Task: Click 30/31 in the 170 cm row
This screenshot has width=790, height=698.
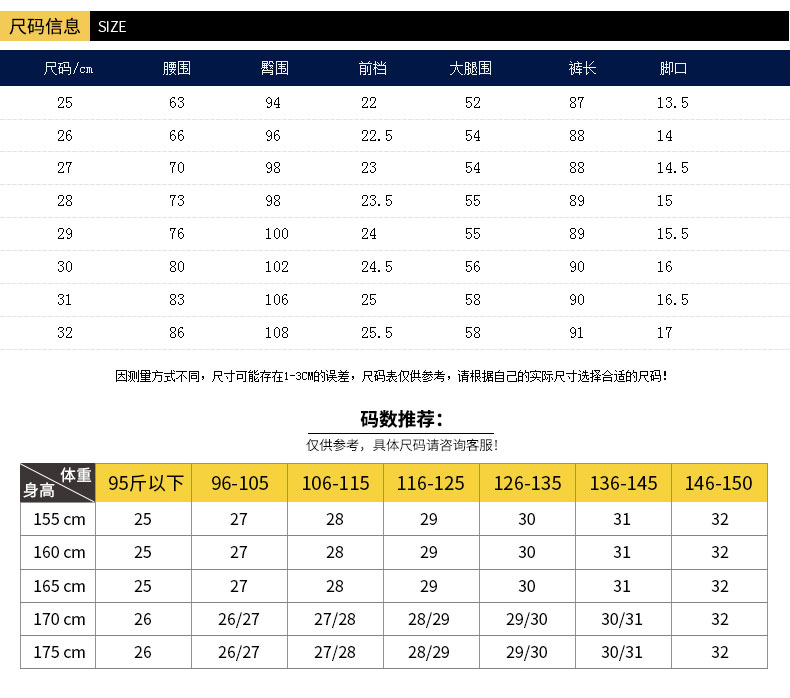Action: click(622, 619)
